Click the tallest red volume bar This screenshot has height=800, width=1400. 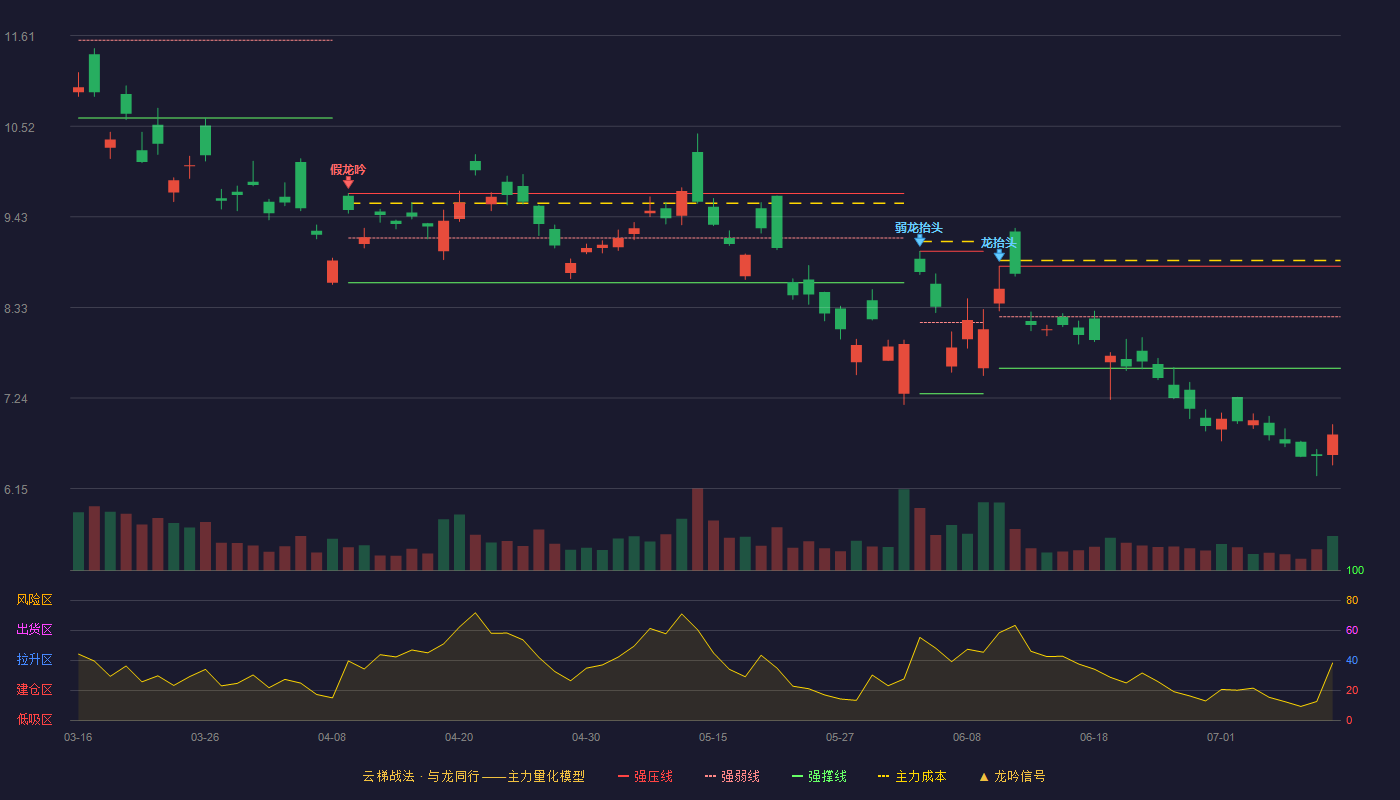(x=697, y=529)
